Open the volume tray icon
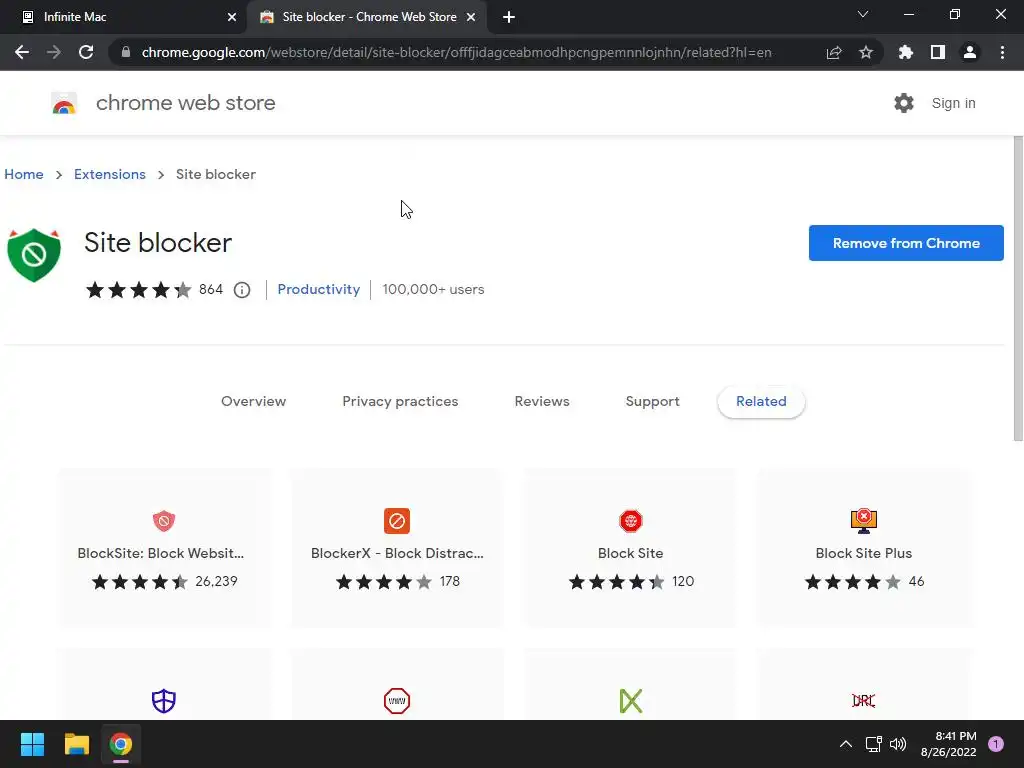The width and height of the screenshot is (1024, 768). point(898,744)
